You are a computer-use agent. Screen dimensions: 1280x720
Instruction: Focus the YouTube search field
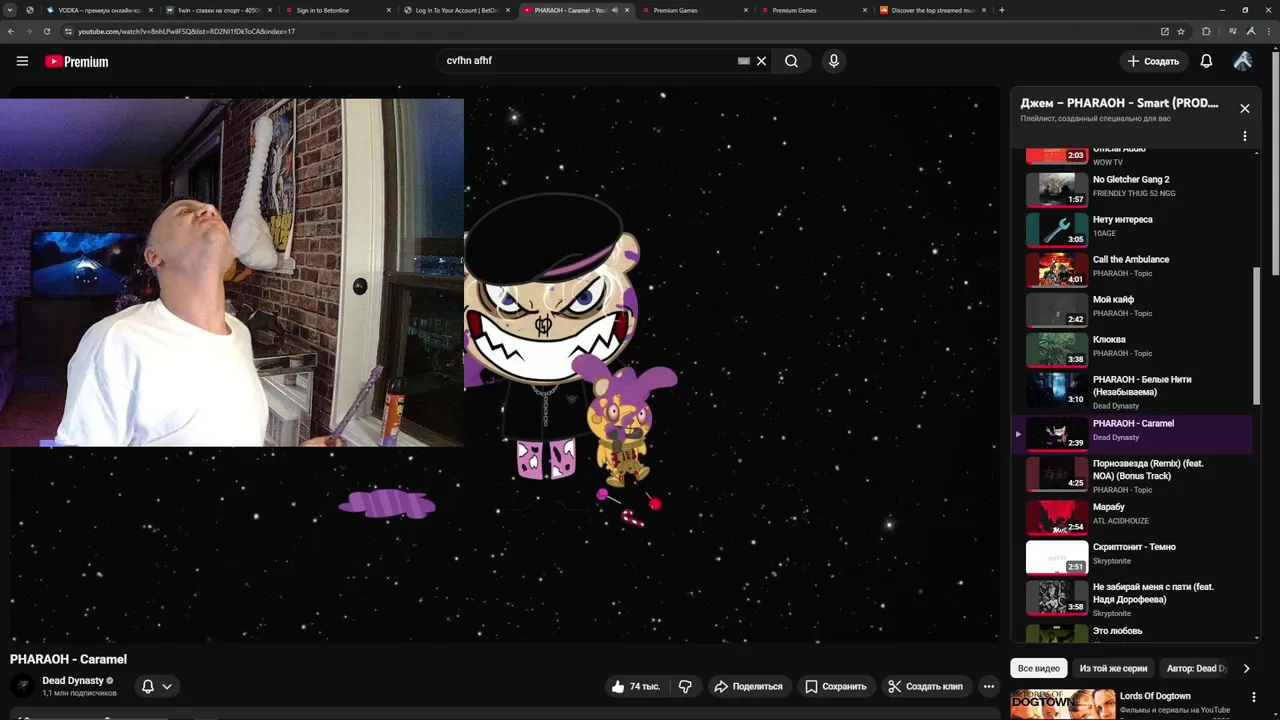pyautogui.click(x=590, y=61)
